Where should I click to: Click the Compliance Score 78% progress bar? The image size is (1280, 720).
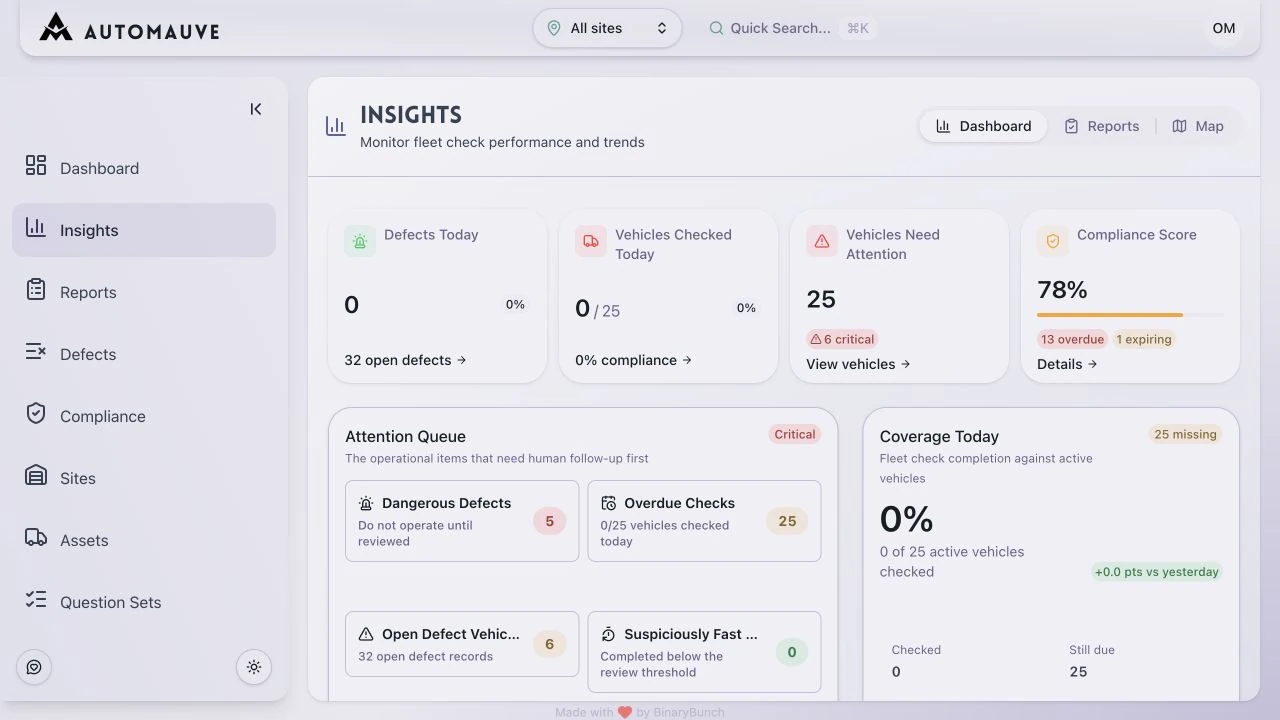click(1130, 315)
